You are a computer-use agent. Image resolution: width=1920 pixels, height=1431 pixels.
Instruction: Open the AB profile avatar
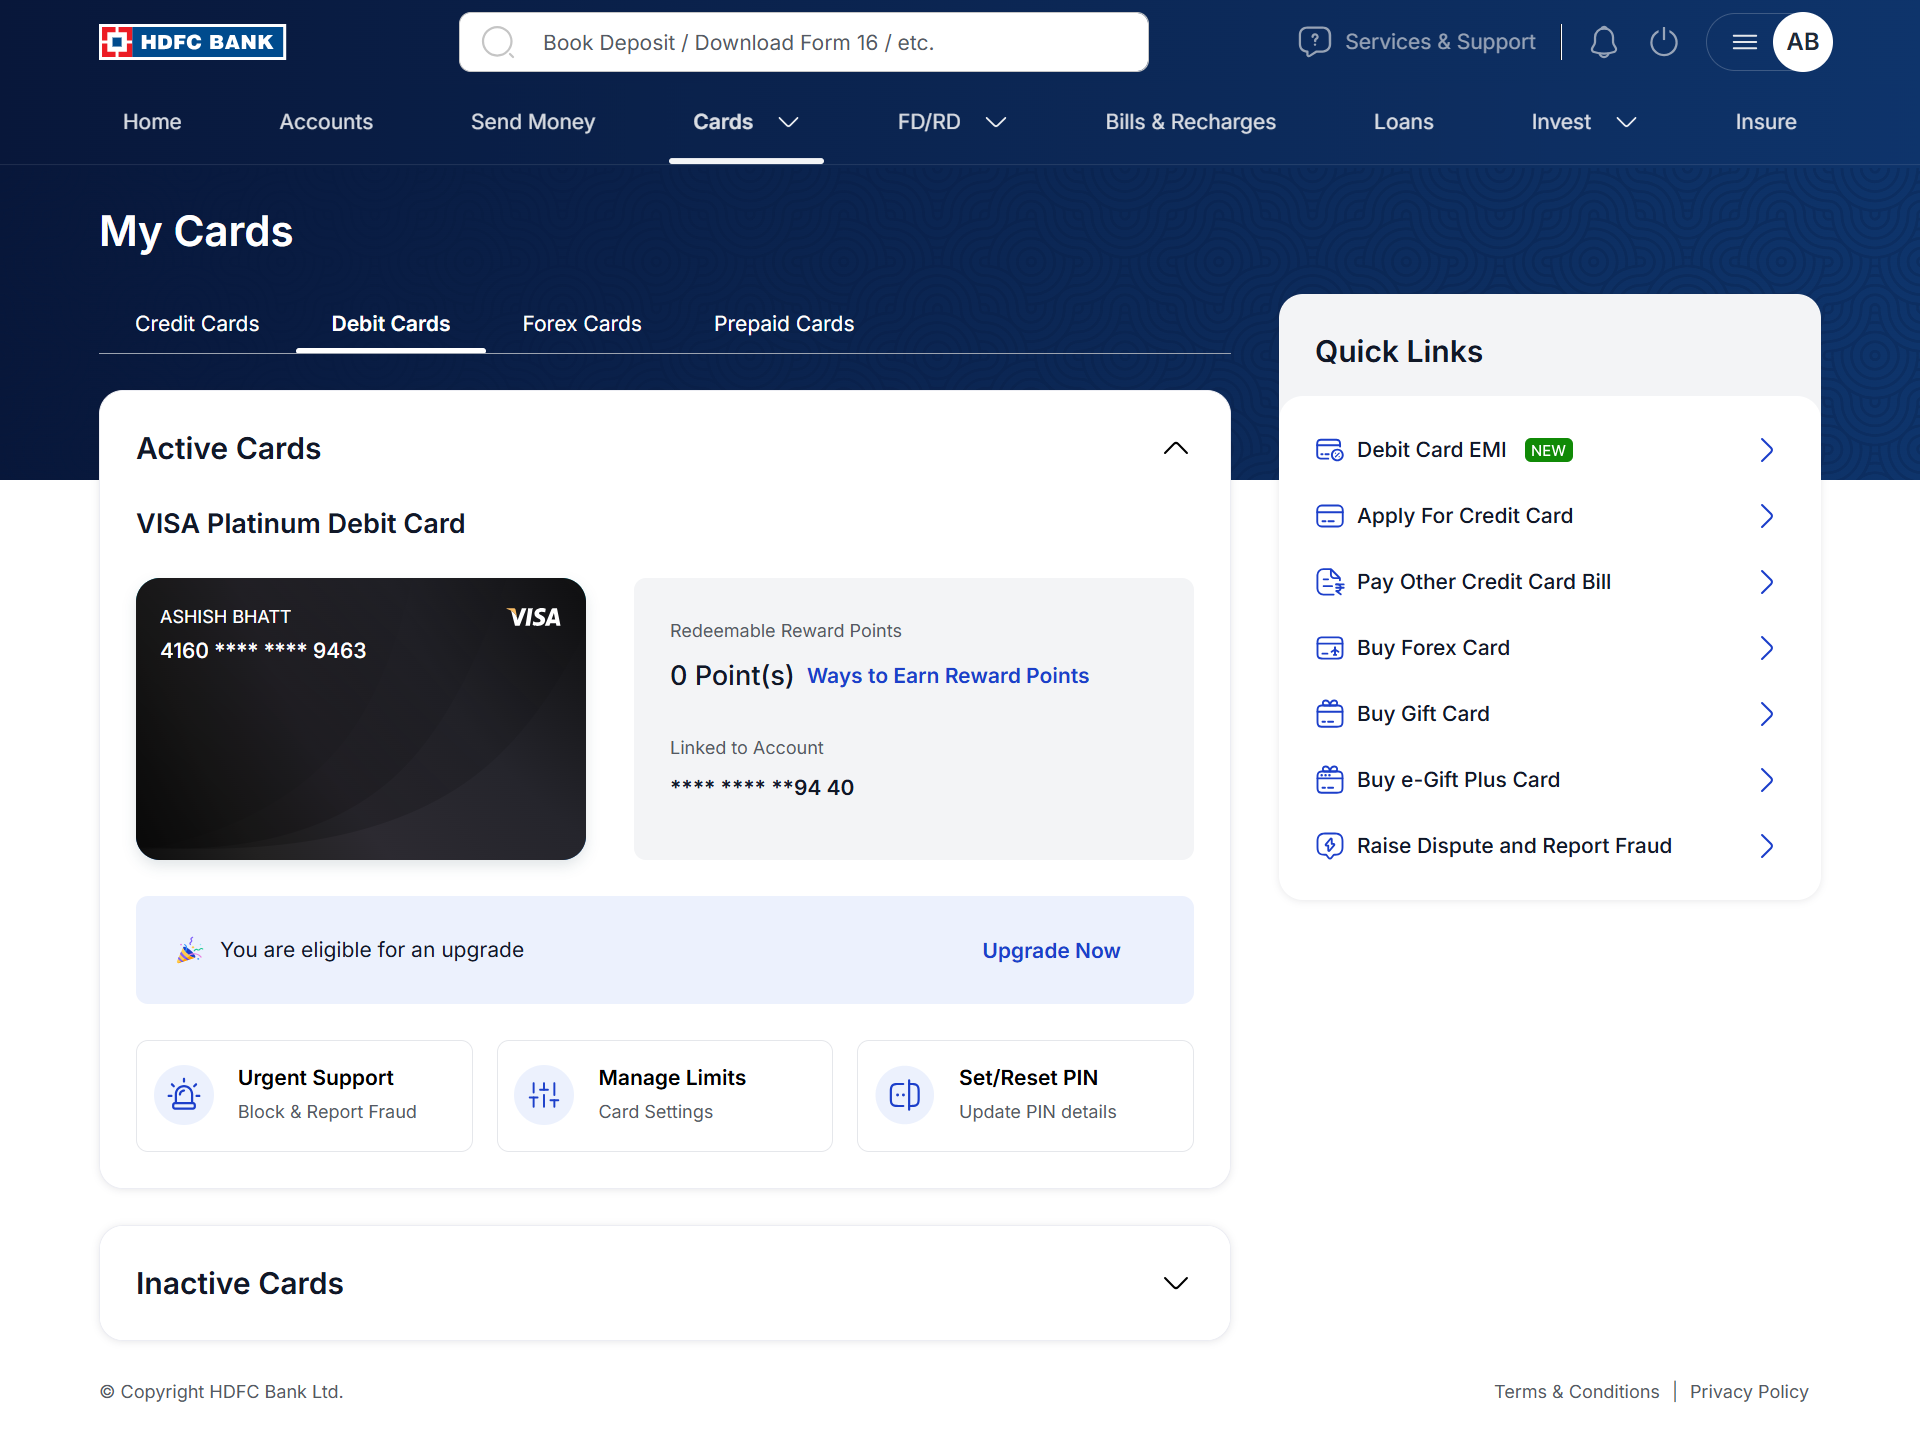(1803, 42)
